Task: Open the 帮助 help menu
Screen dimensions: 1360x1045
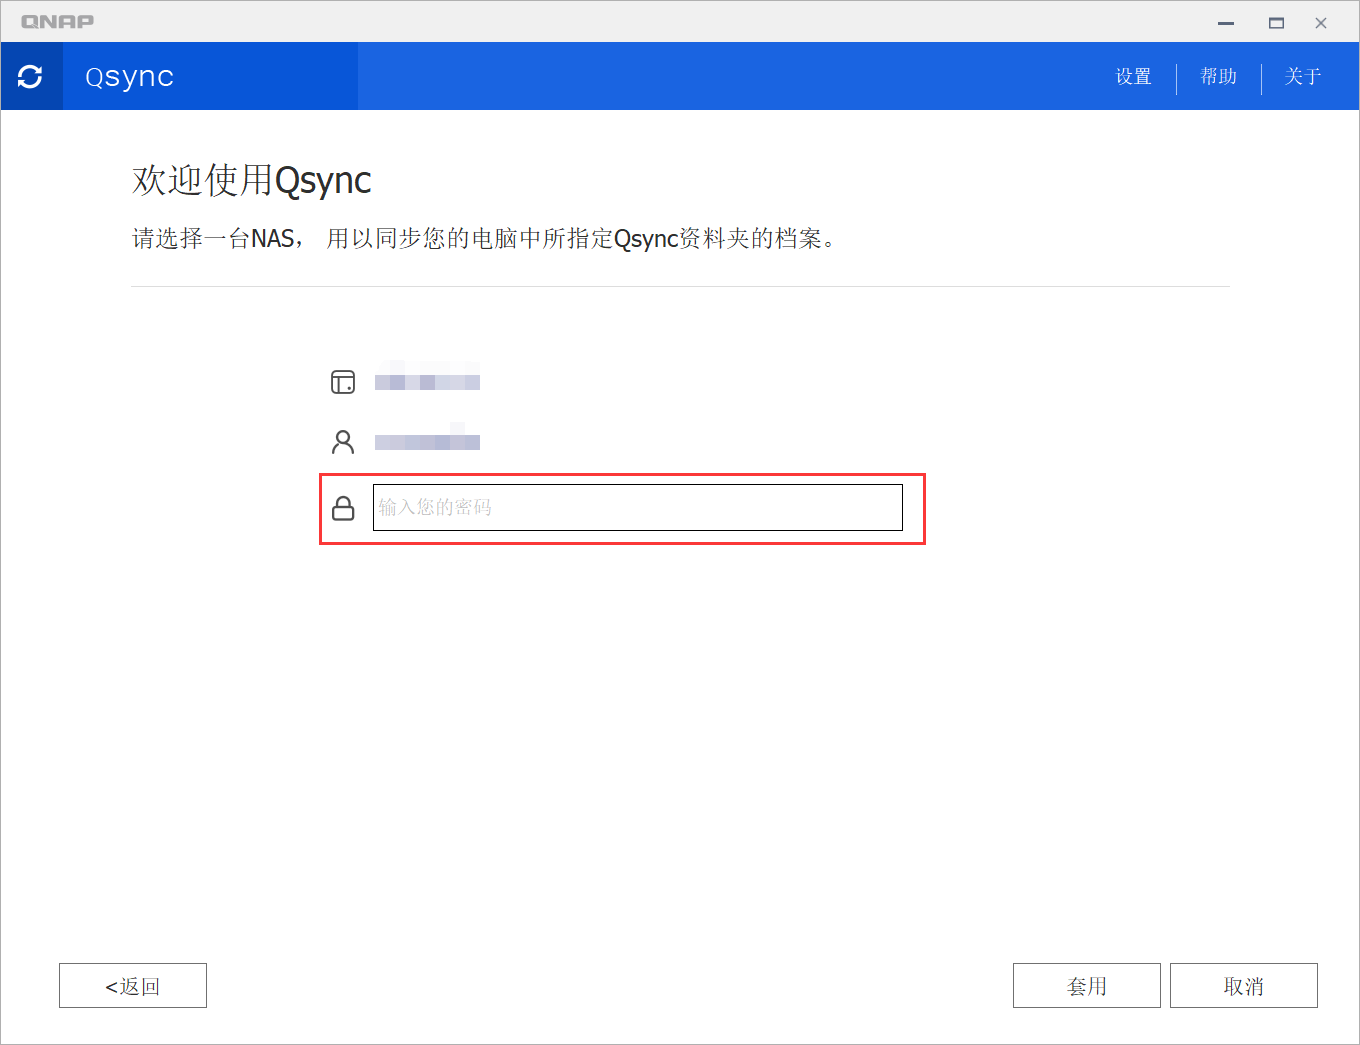Action: tap(1218, 77)
